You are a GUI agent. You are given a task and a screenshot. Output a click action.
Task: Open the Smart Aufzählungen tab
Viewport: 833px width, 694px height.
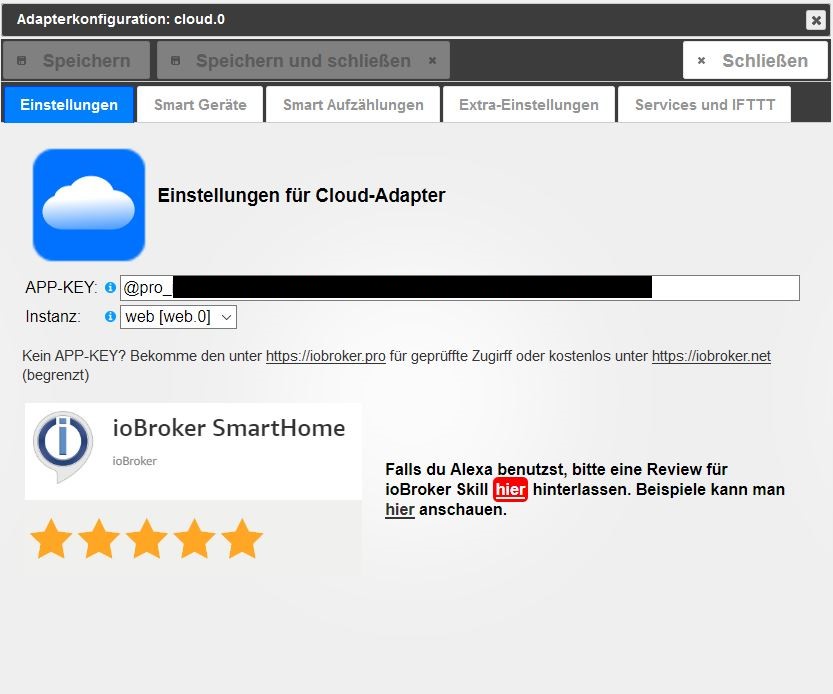click(353, 105)
